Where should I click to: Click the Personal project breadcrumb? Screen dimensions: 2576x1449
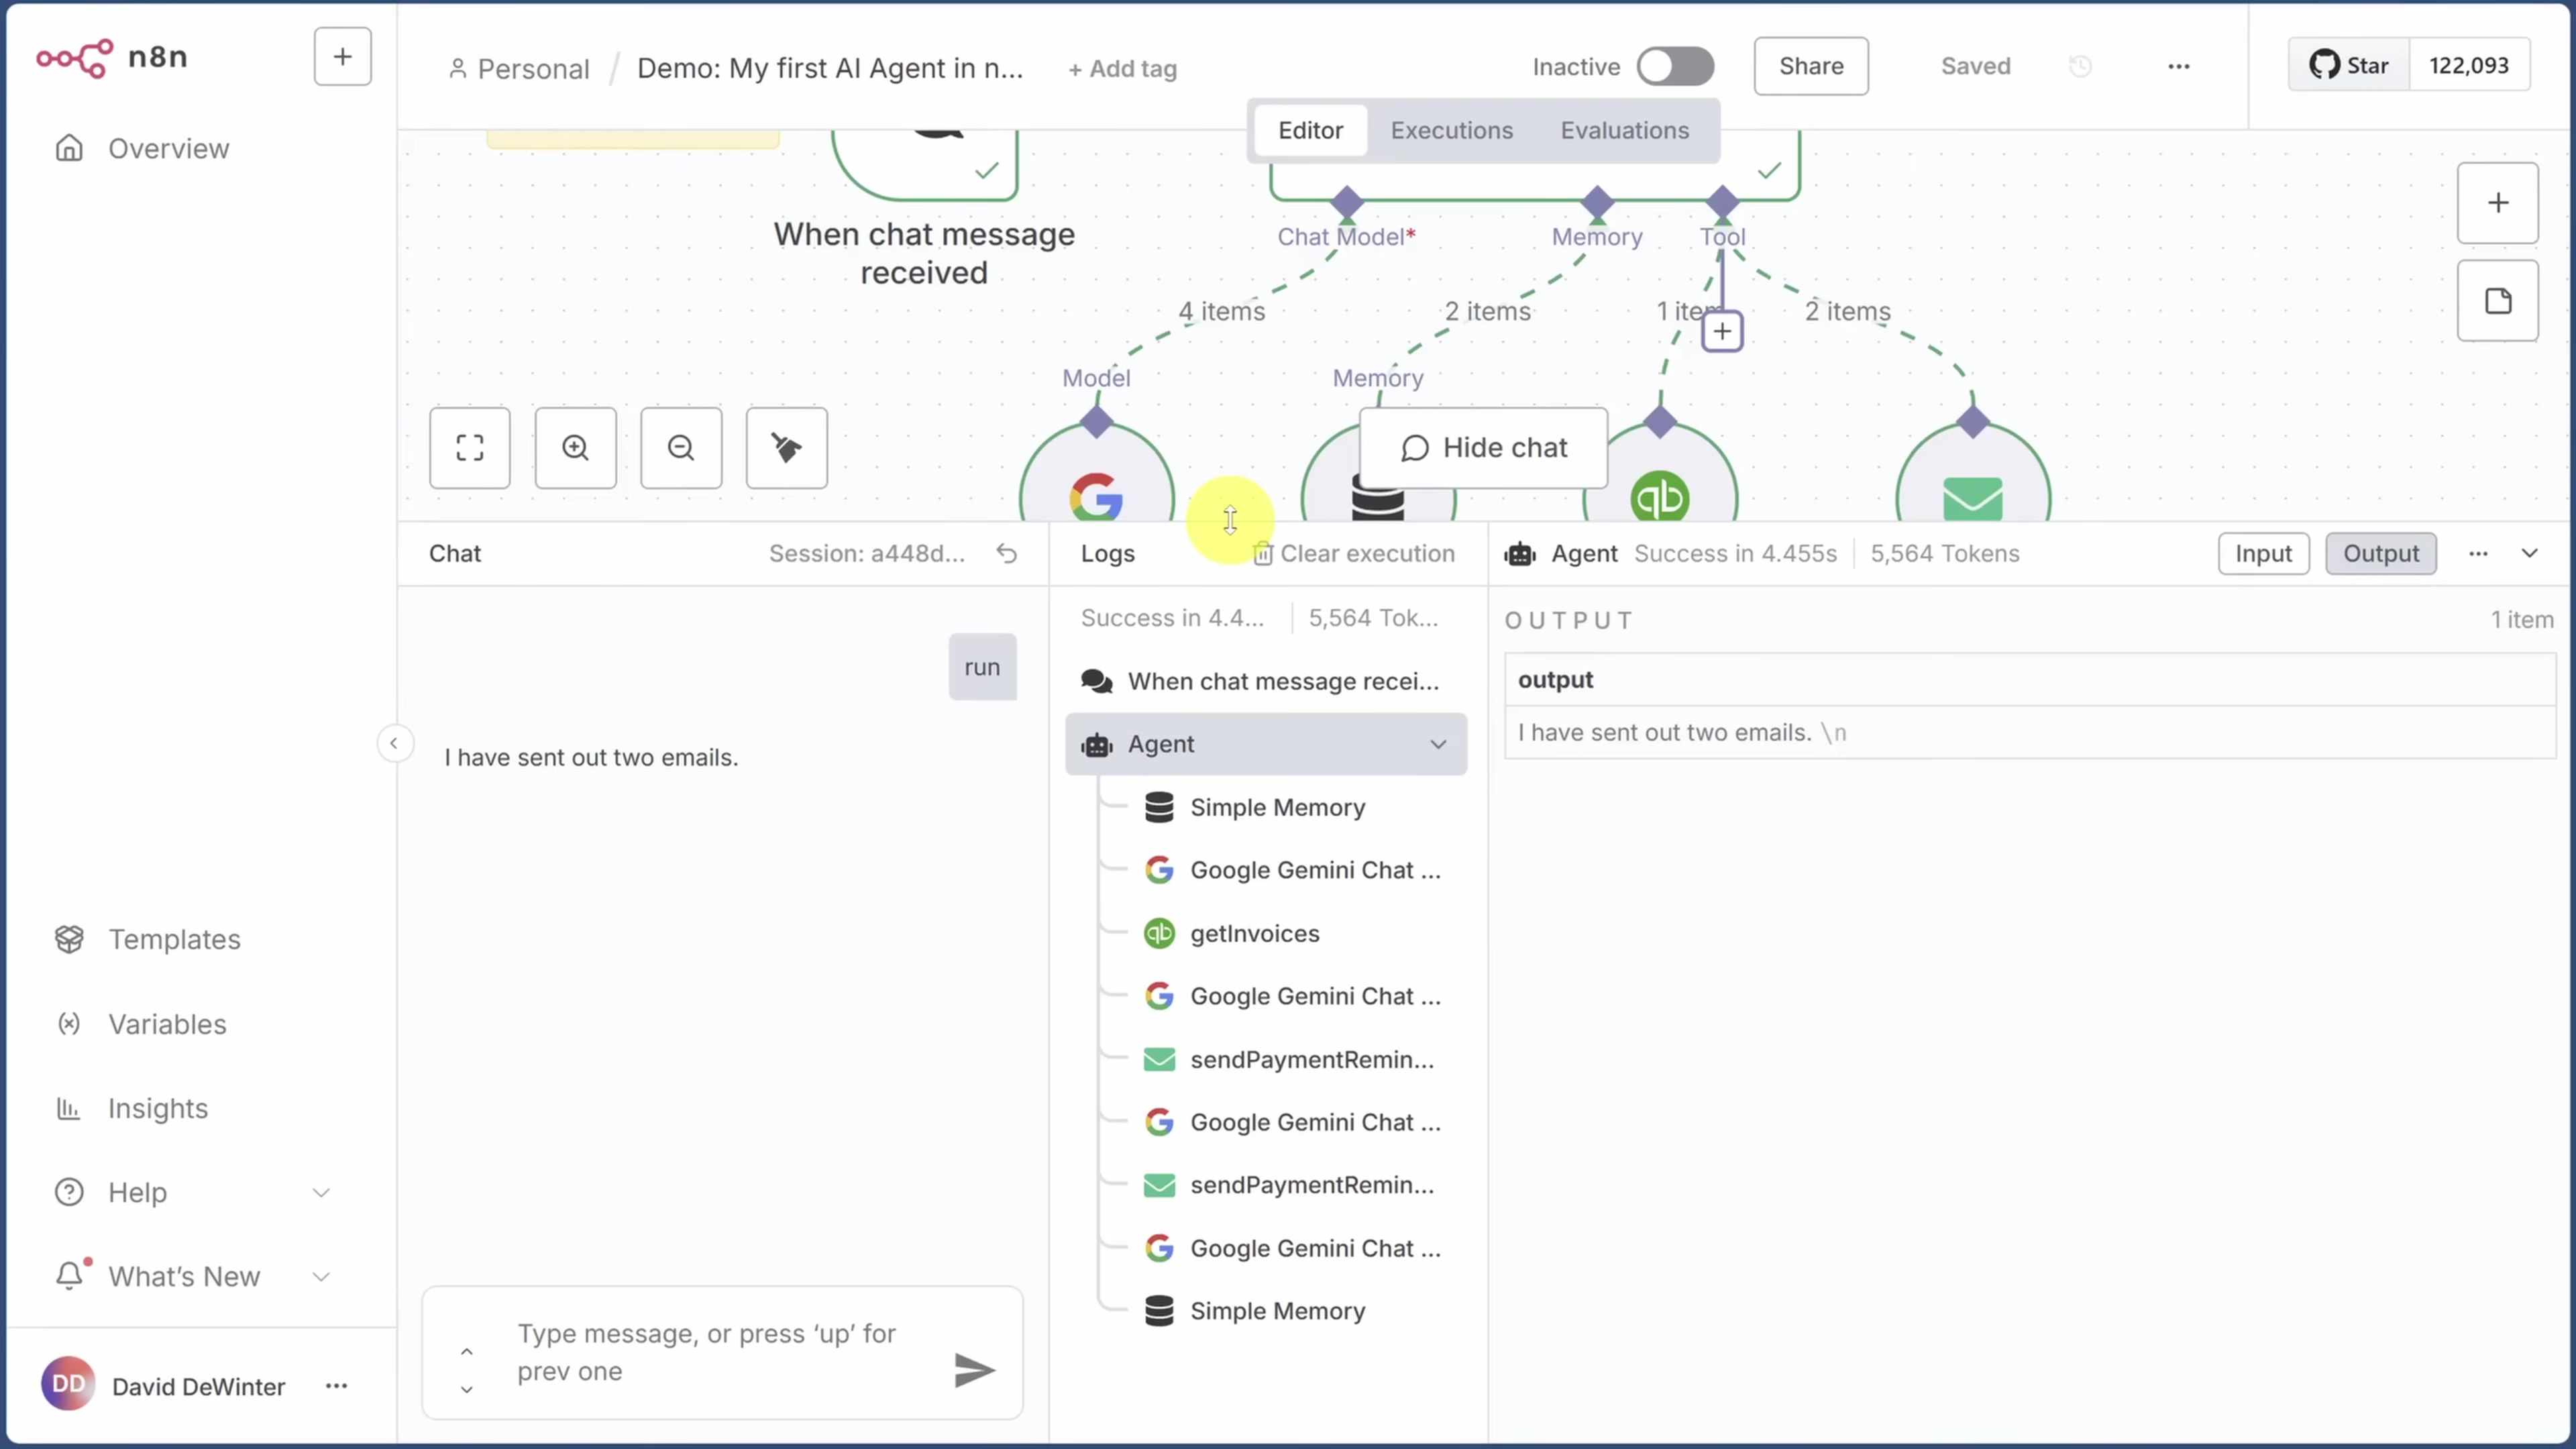(x=519, y=68)
